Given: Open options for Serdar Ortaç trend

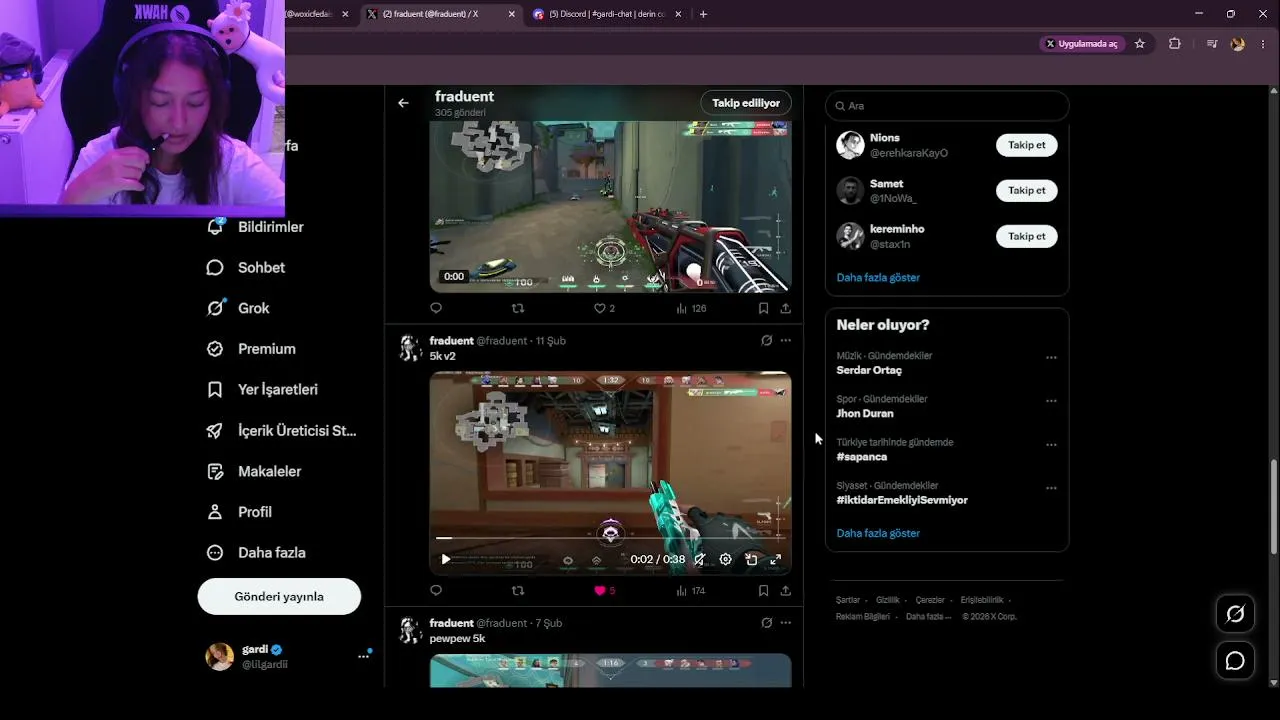Looking at the screenshot, I should tap(1051, 357).
